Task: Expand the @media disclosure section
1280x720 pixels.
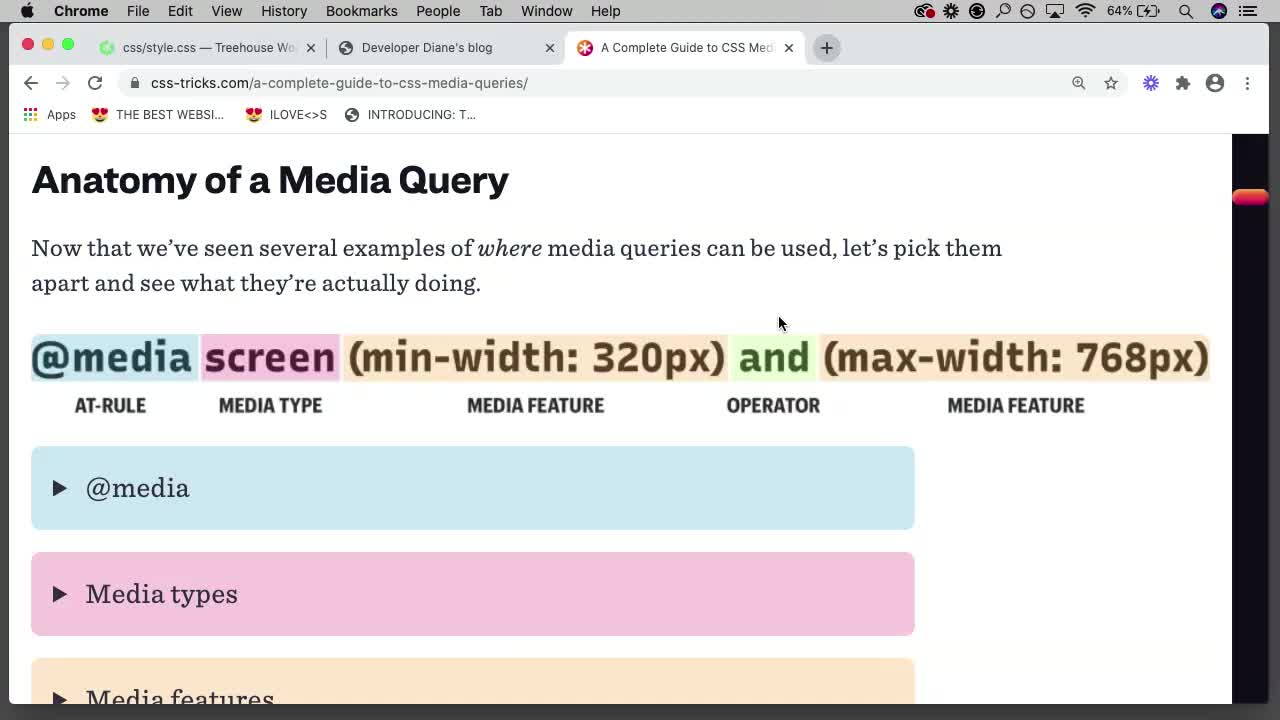Action: 138,488
